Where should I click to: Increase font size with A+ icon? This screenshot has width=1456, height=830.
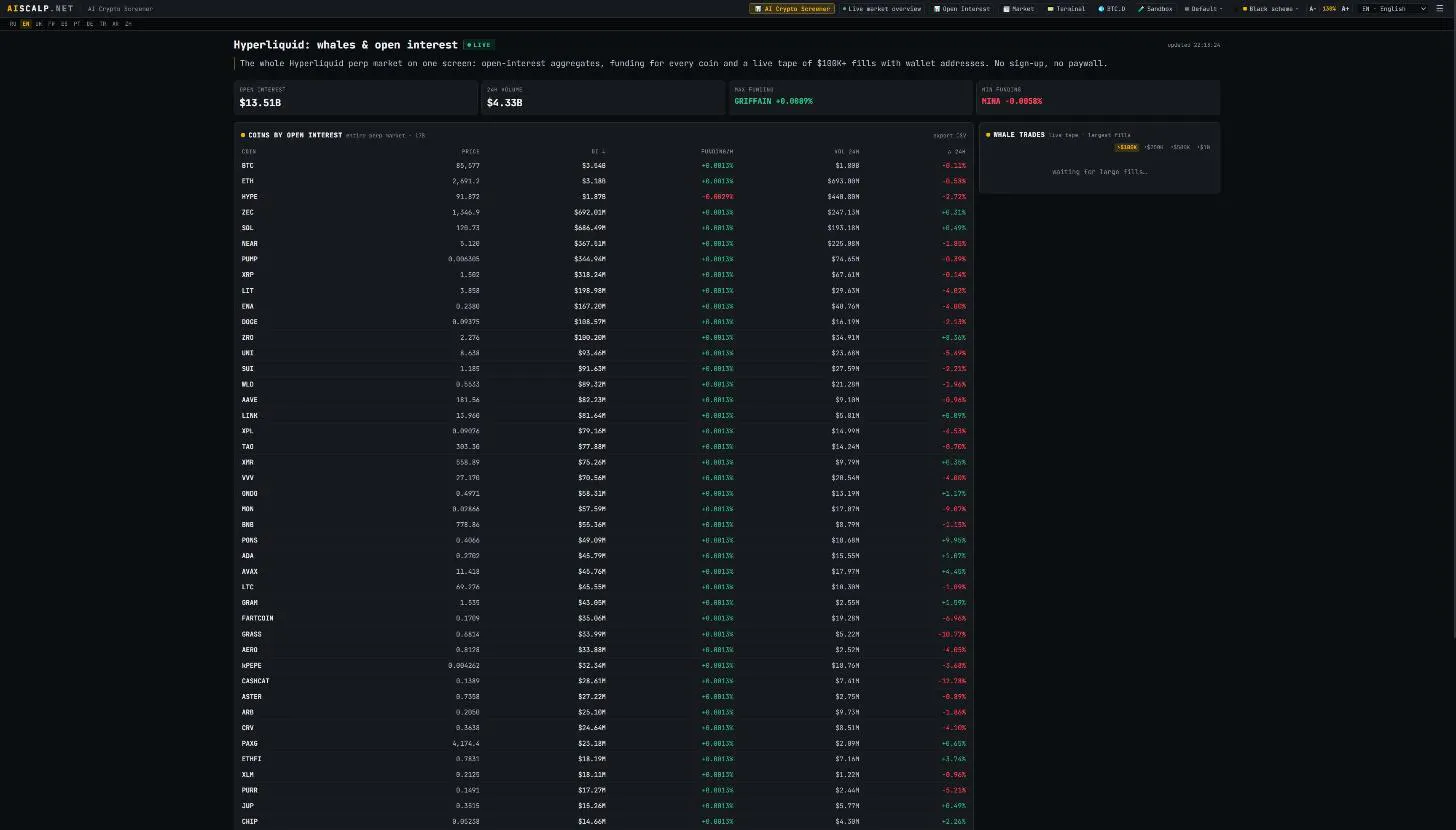tap(1345, 8)
